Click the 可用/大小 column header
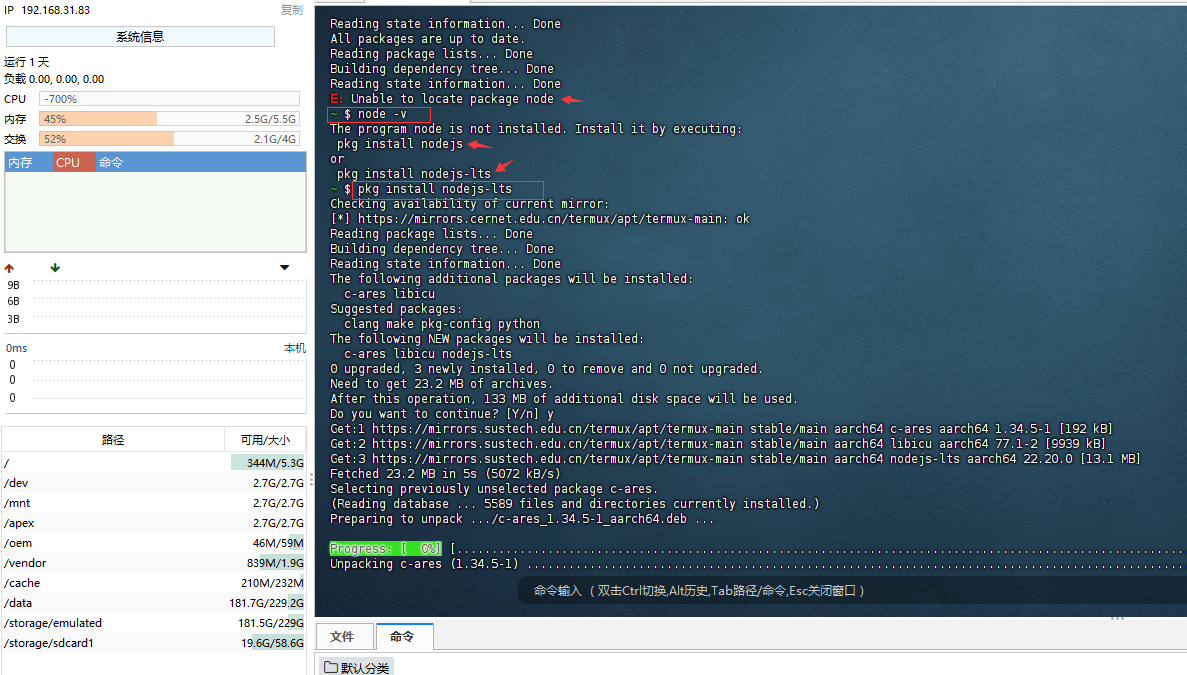This screenshot has width=1187, height=675. tap(265, 440)
